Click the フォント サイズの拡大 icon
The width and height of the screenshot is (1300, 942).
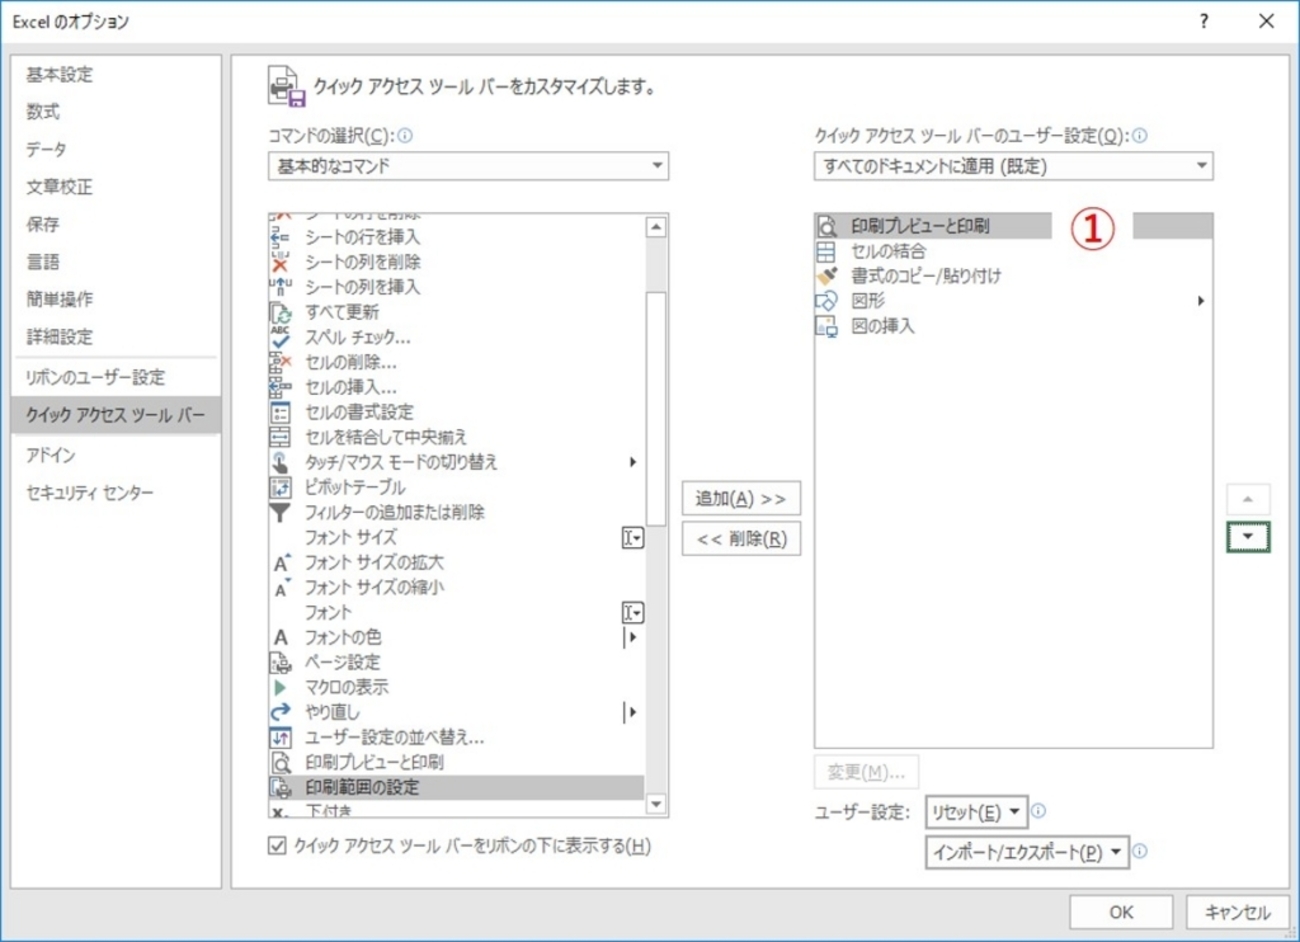pos(281,562)
